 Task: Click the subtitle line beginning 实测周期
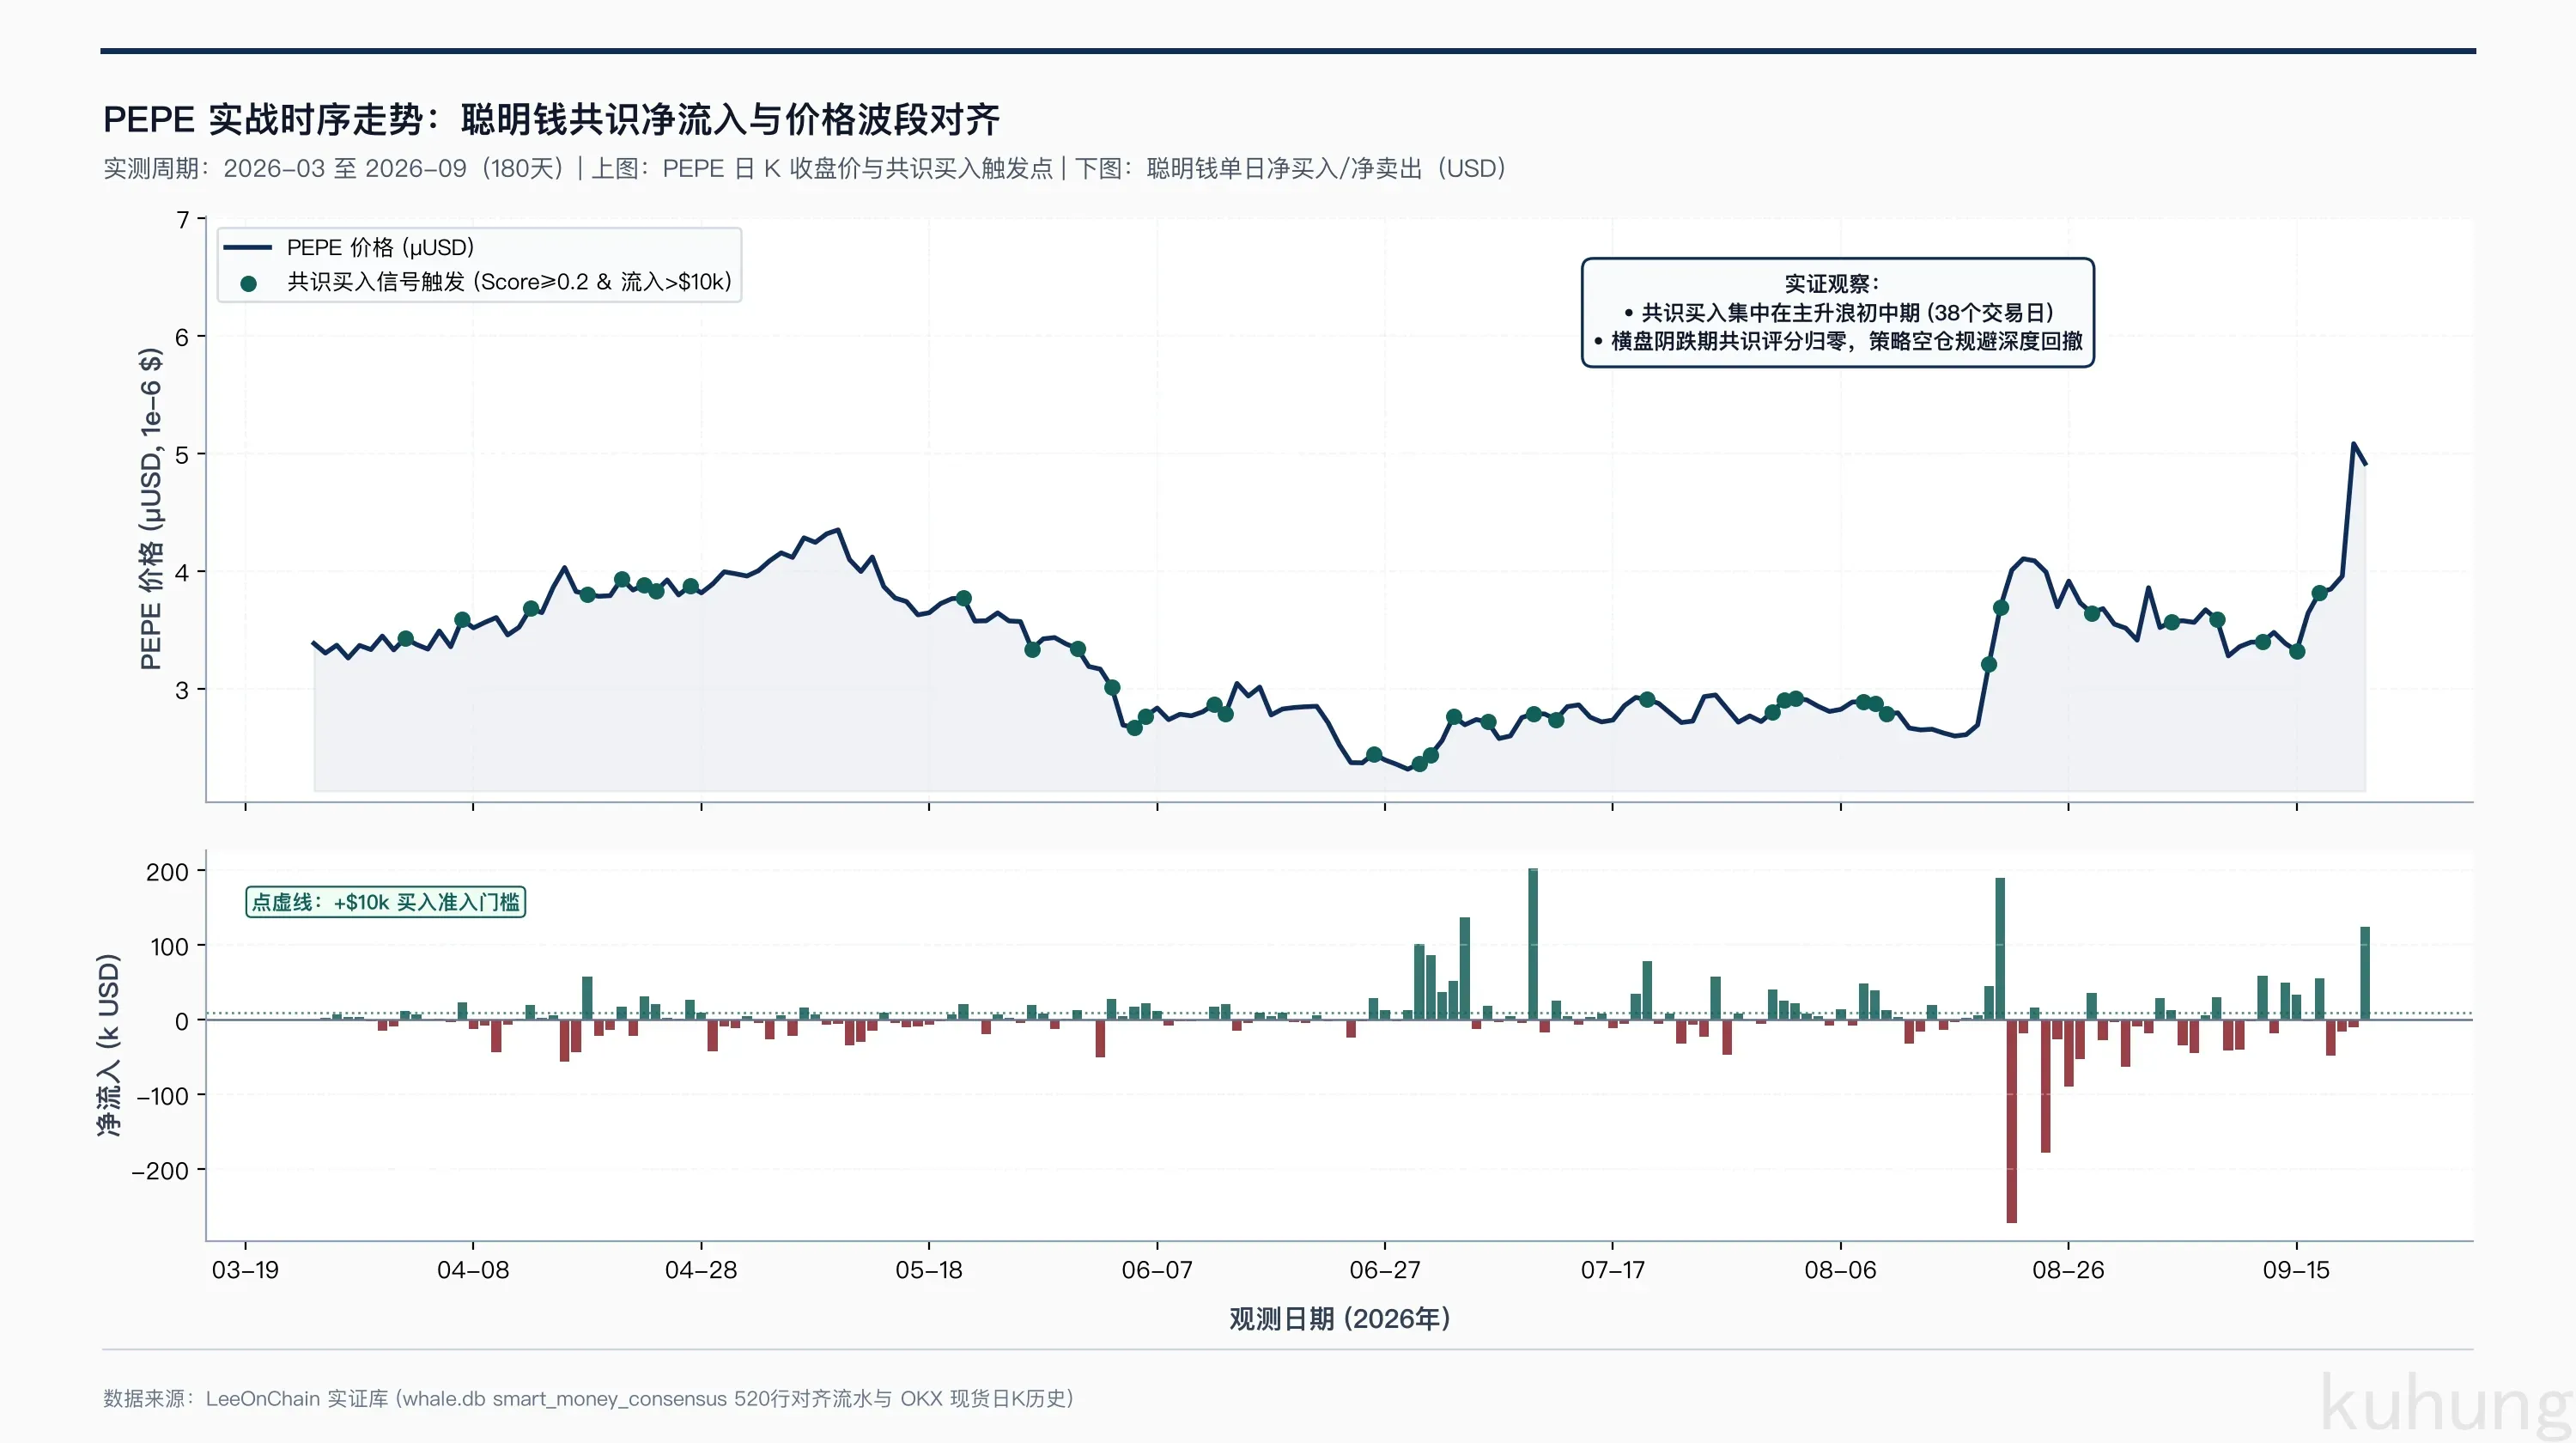tap(805, 168)
